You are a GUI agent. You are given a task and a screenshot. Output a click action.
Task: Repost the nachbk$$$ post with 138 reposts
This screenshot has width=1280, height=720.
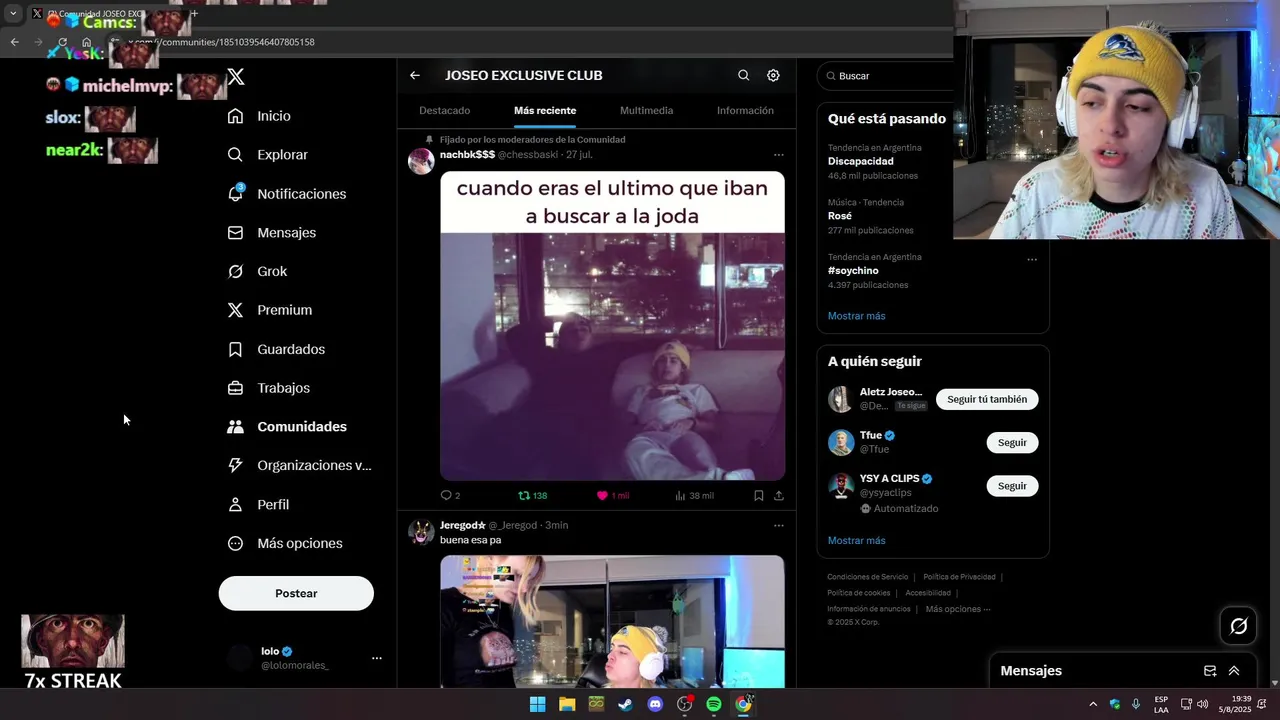click(x=533, y=496)
